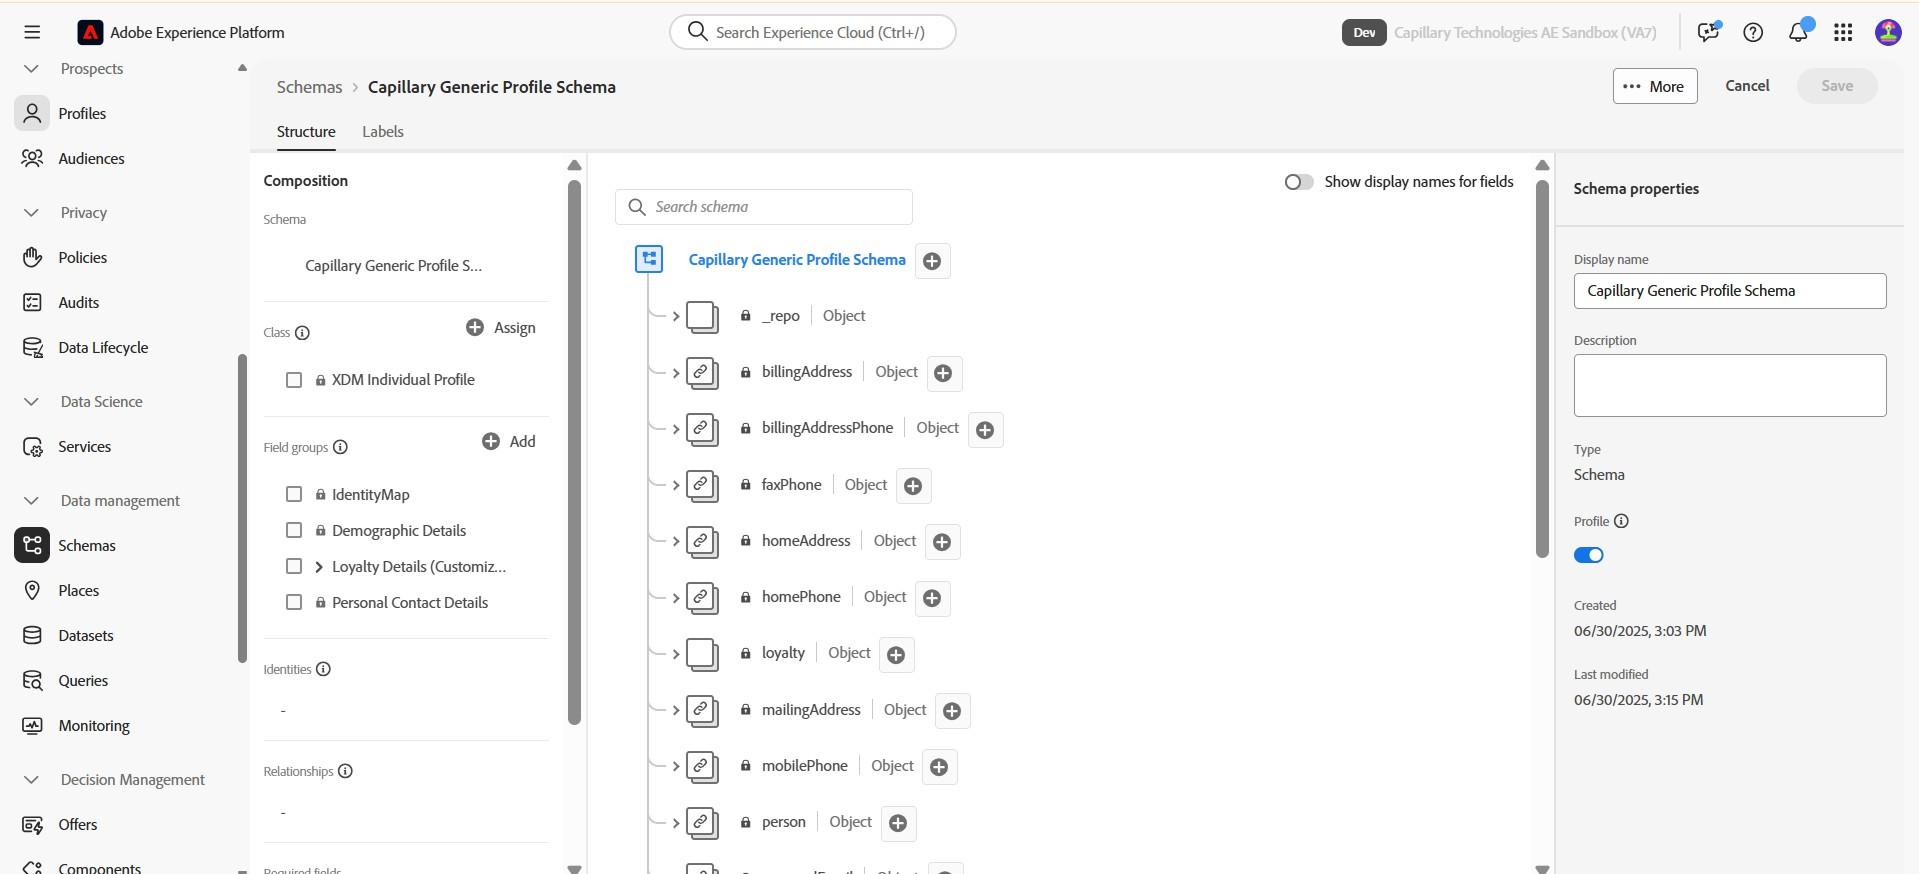Click the info icon beside Field groups
1919x874 pixels.
tap(340, 447)
